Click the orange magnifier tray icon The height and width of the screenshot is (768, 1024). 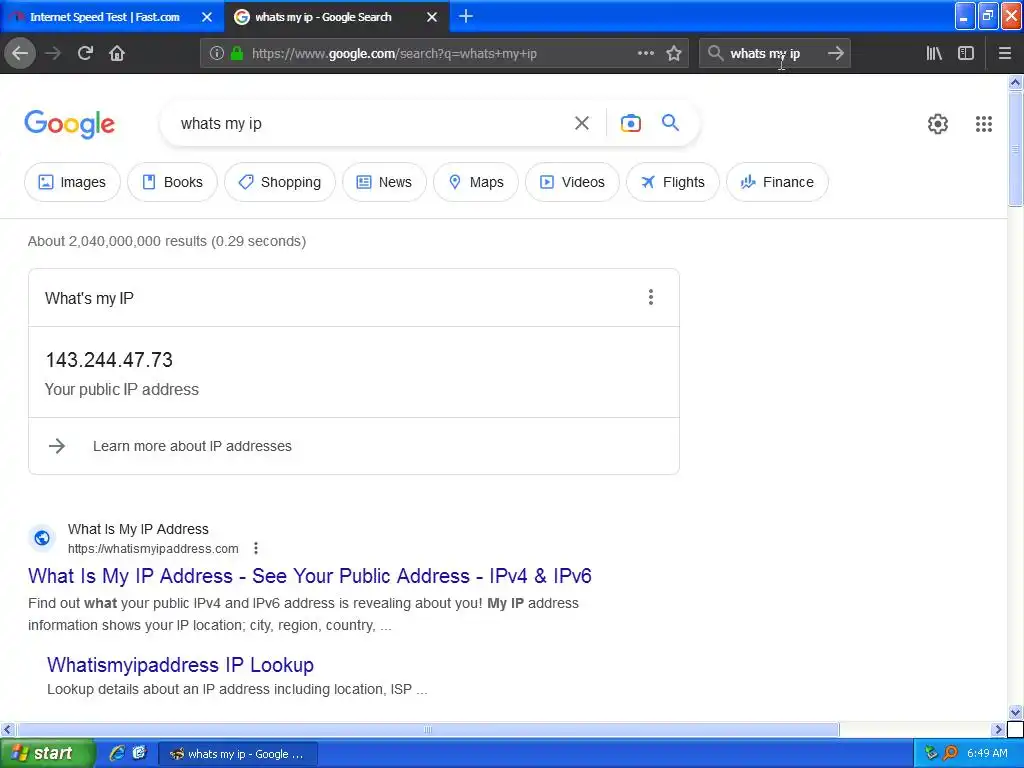pos(950,753)
